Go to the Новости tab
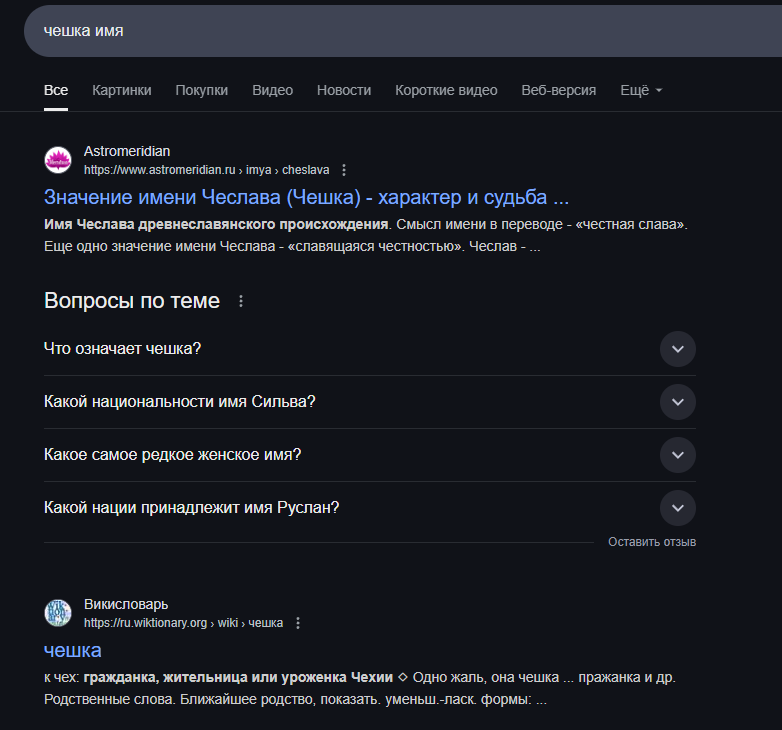 344,90
